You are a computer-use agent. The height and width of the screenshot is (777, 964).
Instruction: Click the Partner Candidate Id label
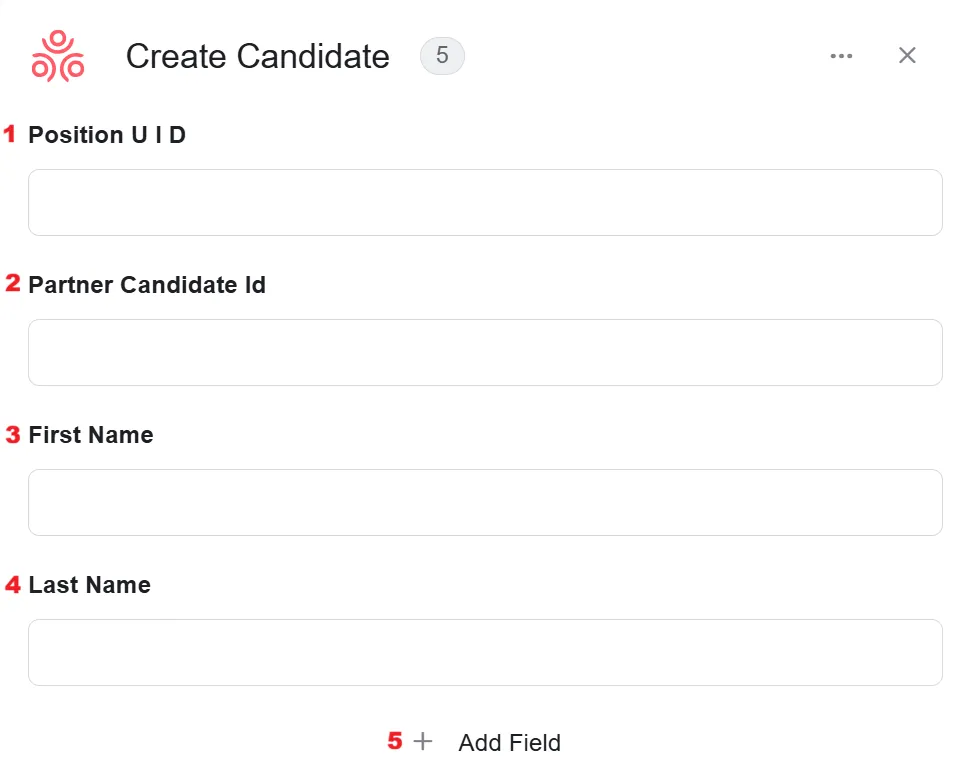click(147, 285)
